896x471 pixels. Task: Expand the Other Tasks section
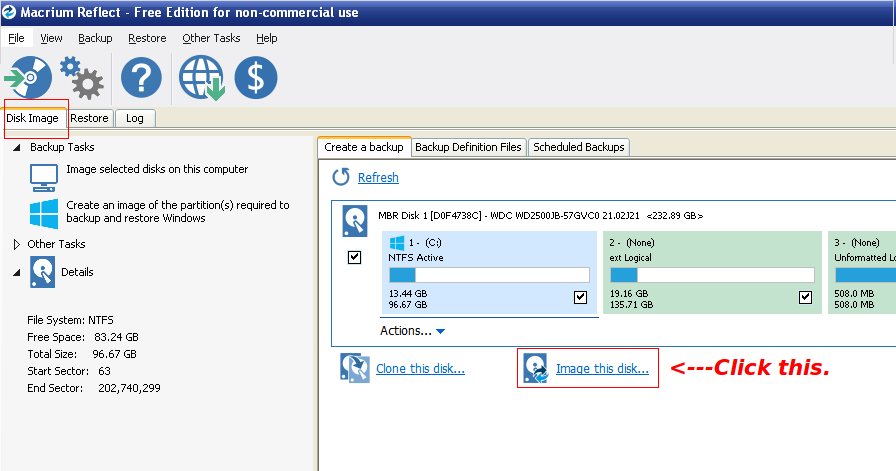pos(17,244)
